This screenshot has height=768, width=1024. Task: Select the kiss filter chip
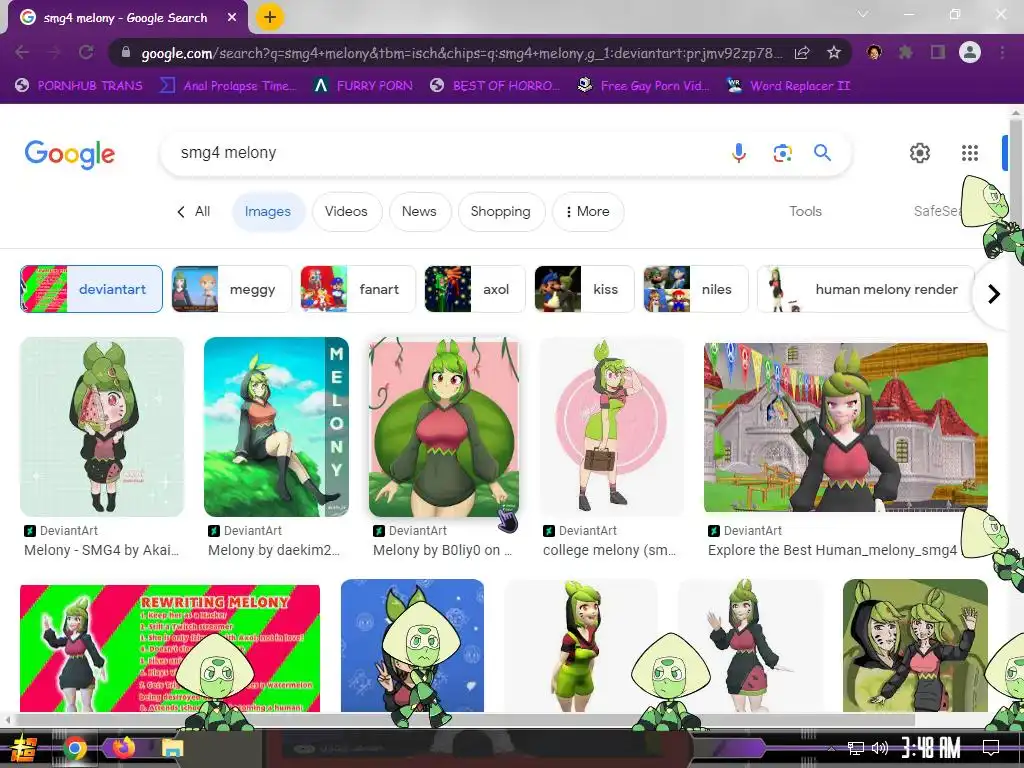pos(584,289)
